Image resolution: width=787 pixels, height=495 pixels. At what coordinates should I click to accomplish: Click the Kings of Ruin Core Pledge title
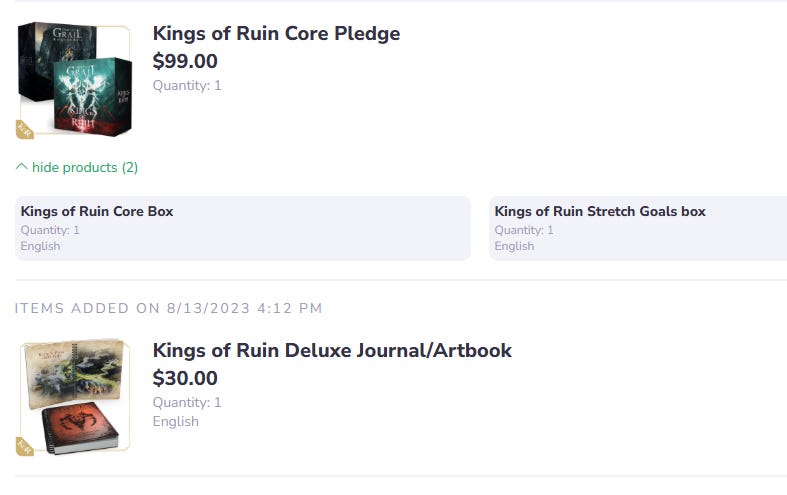(x=276, y=33)
